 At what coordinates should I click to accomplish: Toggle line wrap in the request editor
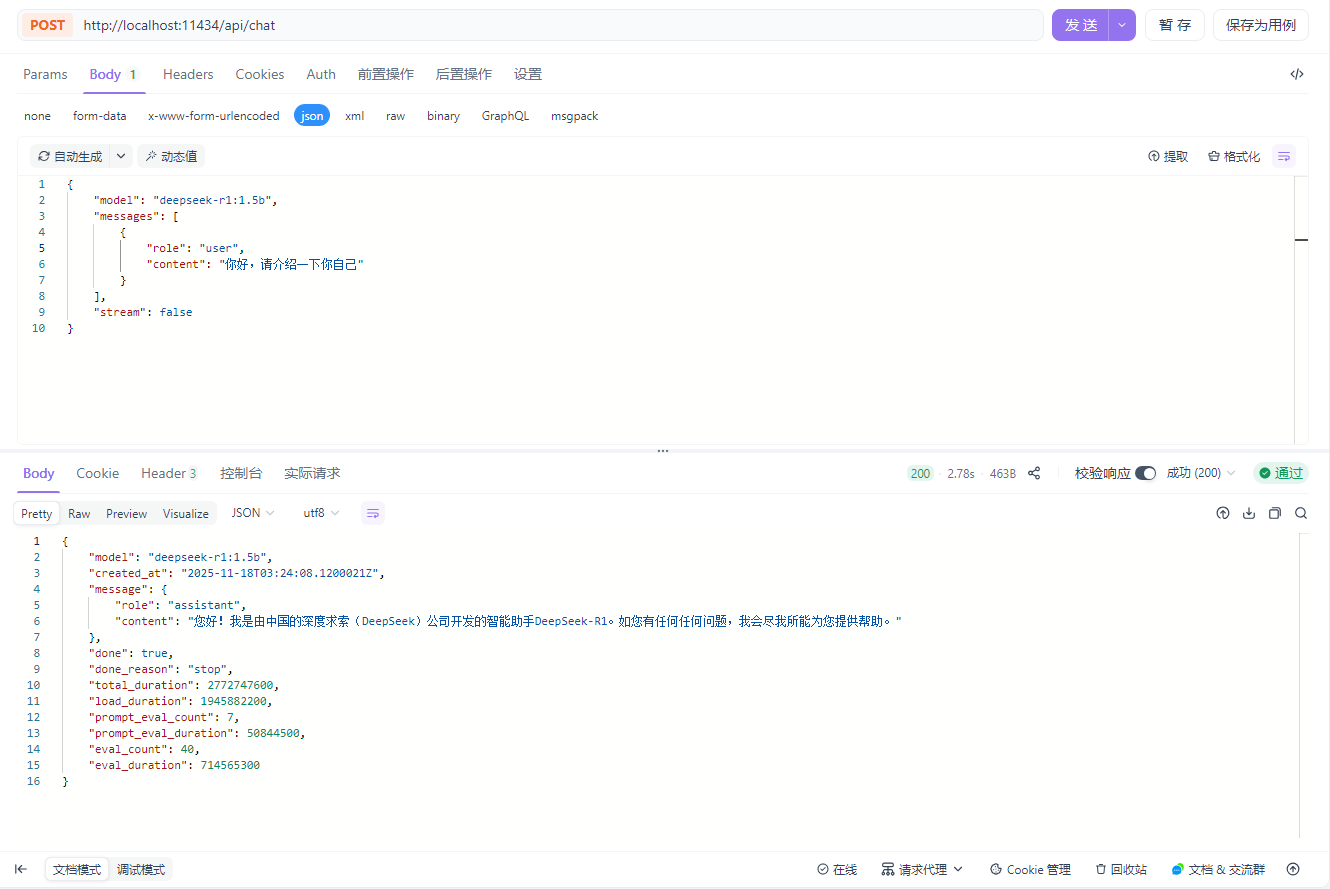tap(1283, 156)
